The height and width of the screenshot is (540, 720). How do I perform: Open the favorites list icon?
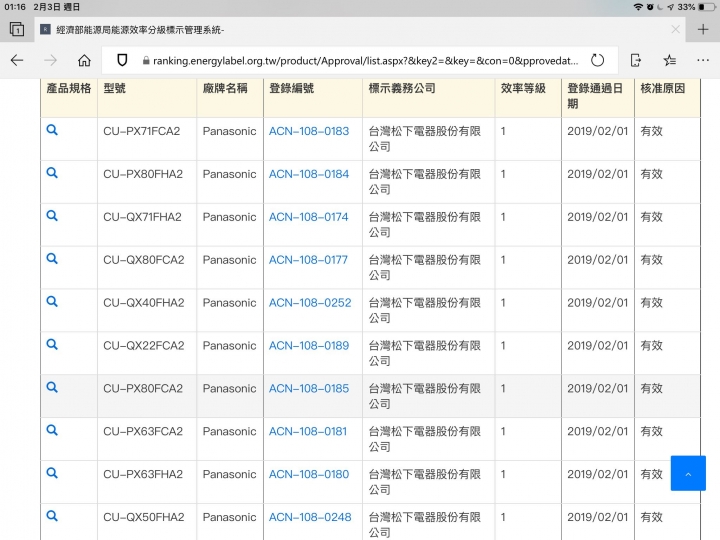pos(669,60)
